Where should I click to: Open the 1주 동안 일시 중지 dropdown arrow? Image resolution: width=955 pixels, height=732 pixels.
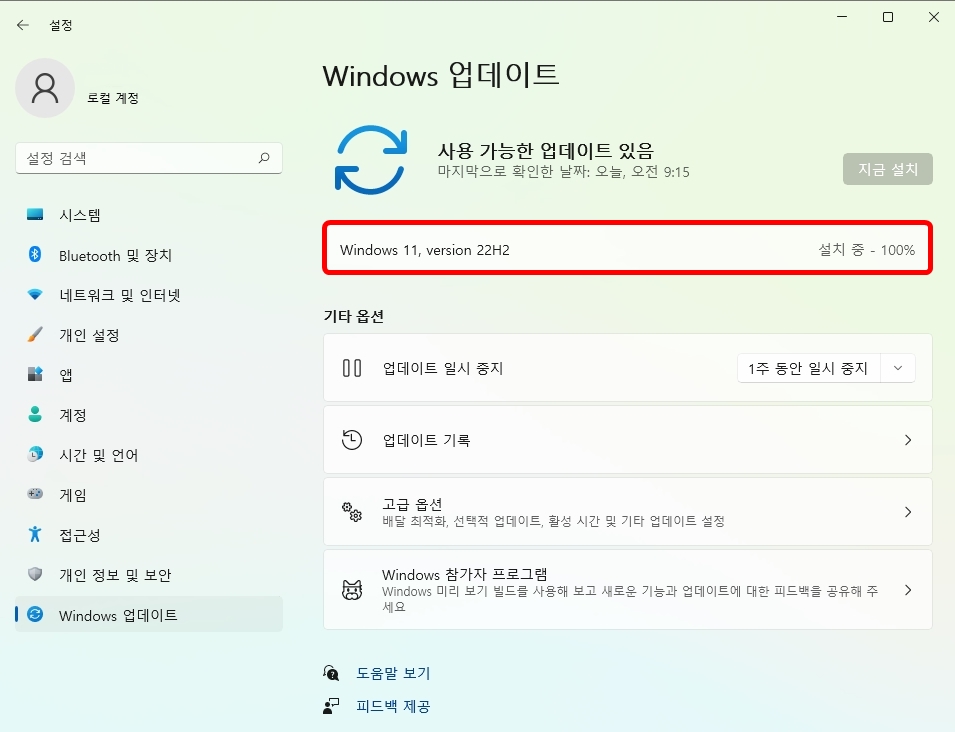click(x=898, y=368)
